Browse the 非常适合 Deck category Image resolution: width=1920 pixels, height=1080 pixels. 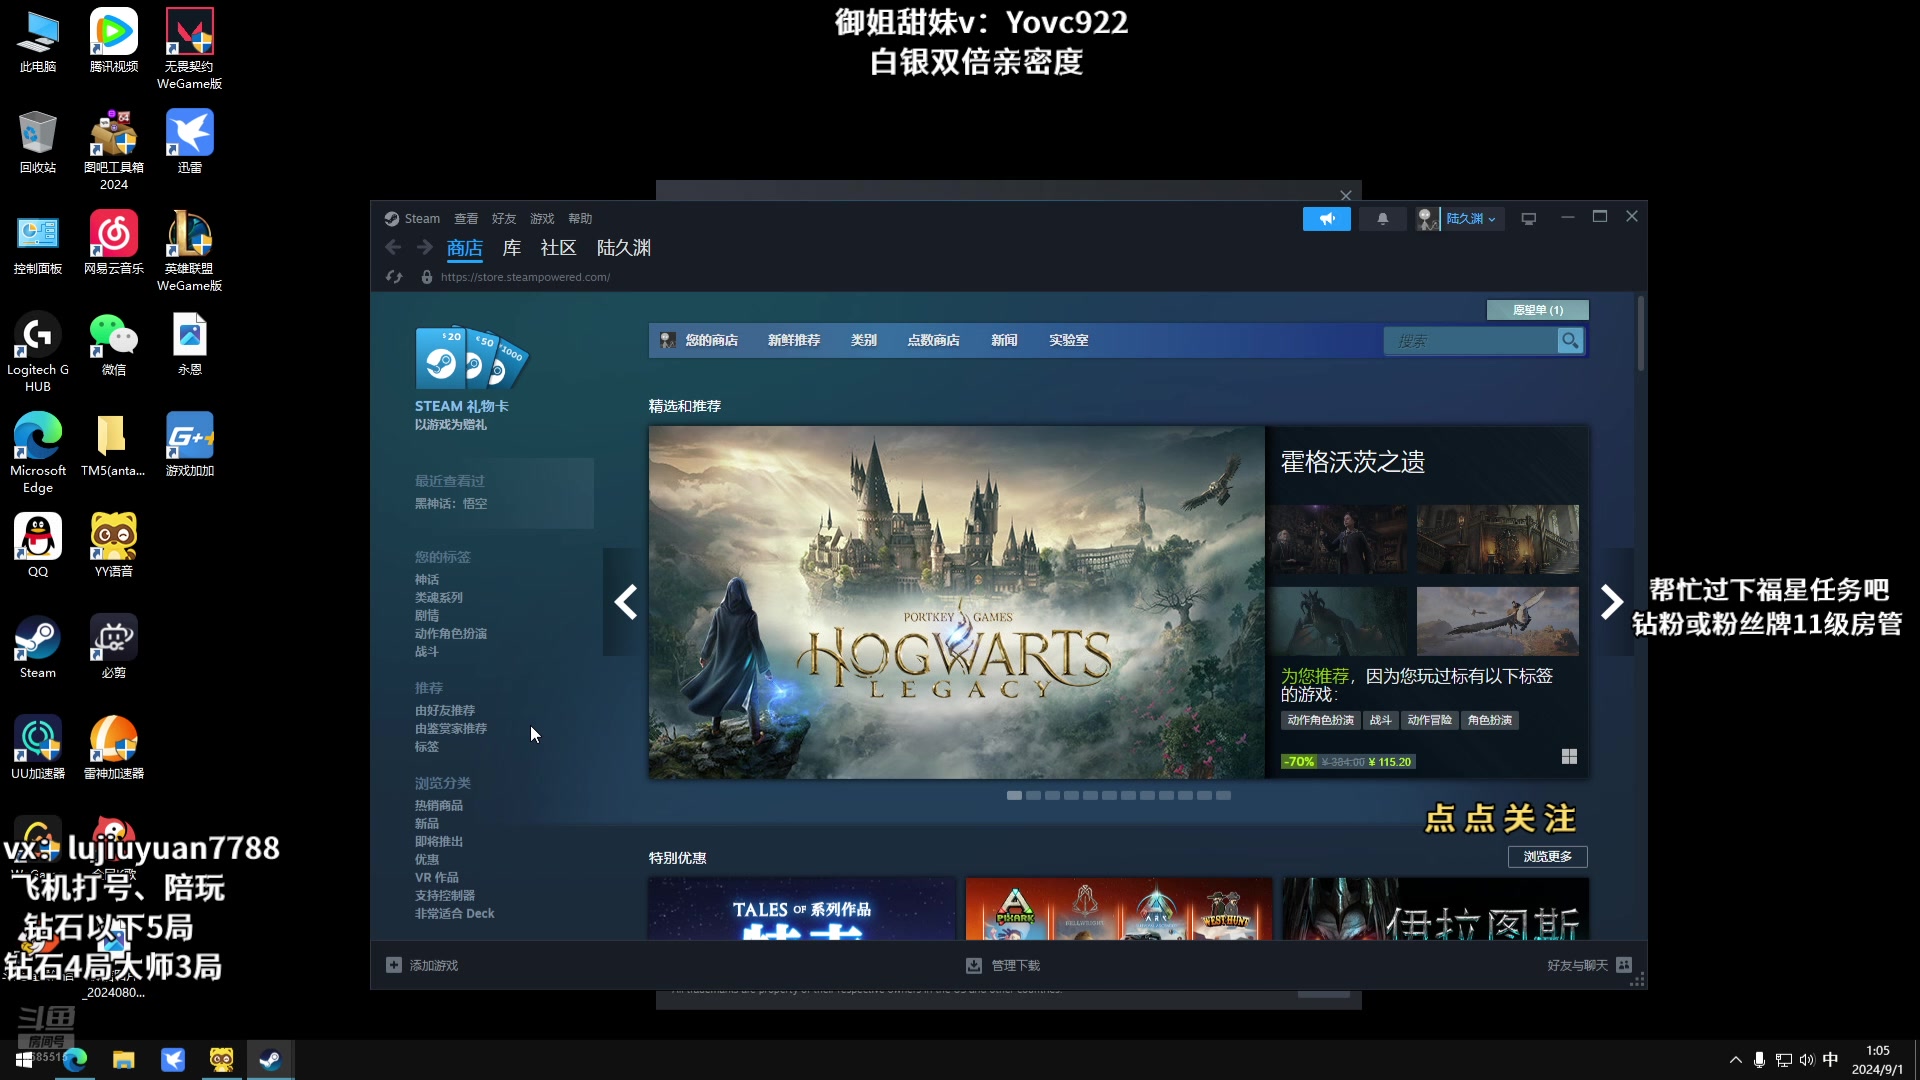point(455,914)
